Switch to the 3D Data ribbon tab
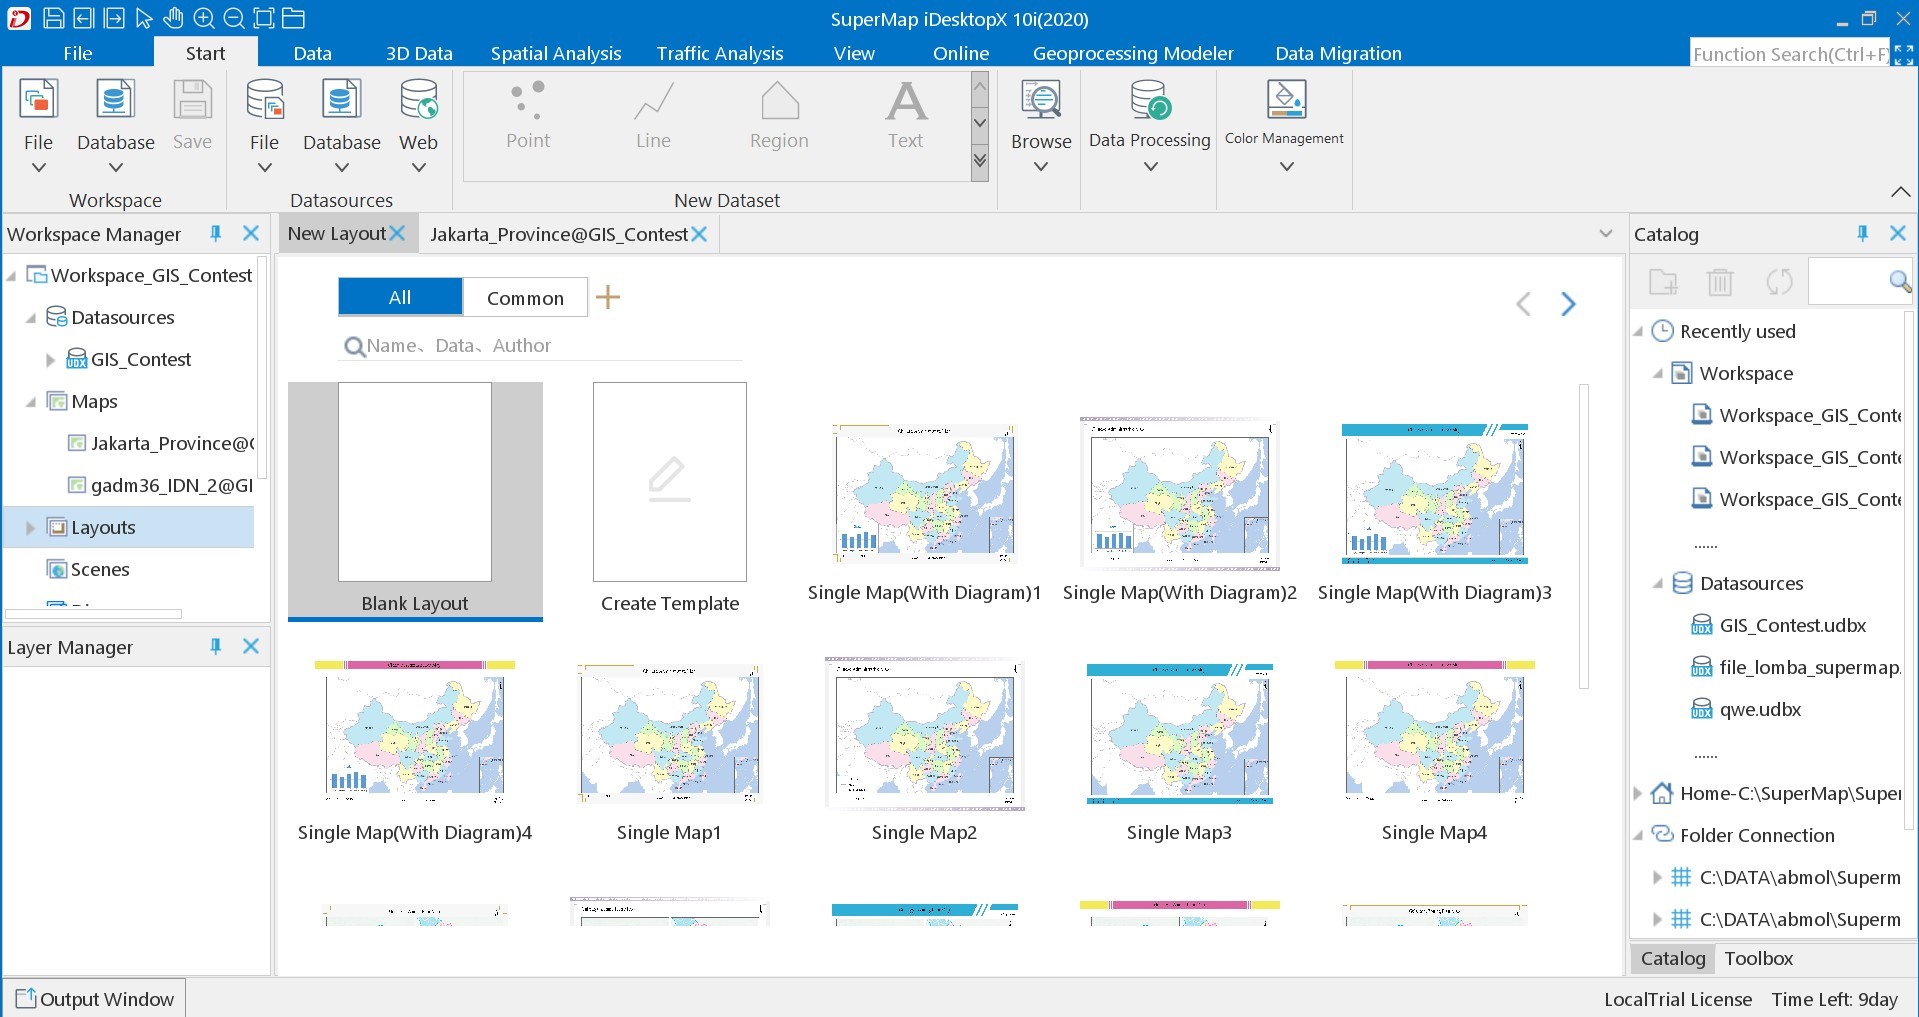Image resolution: width=1919 pixels, height=1017 pixels. [x=419, y=53]
